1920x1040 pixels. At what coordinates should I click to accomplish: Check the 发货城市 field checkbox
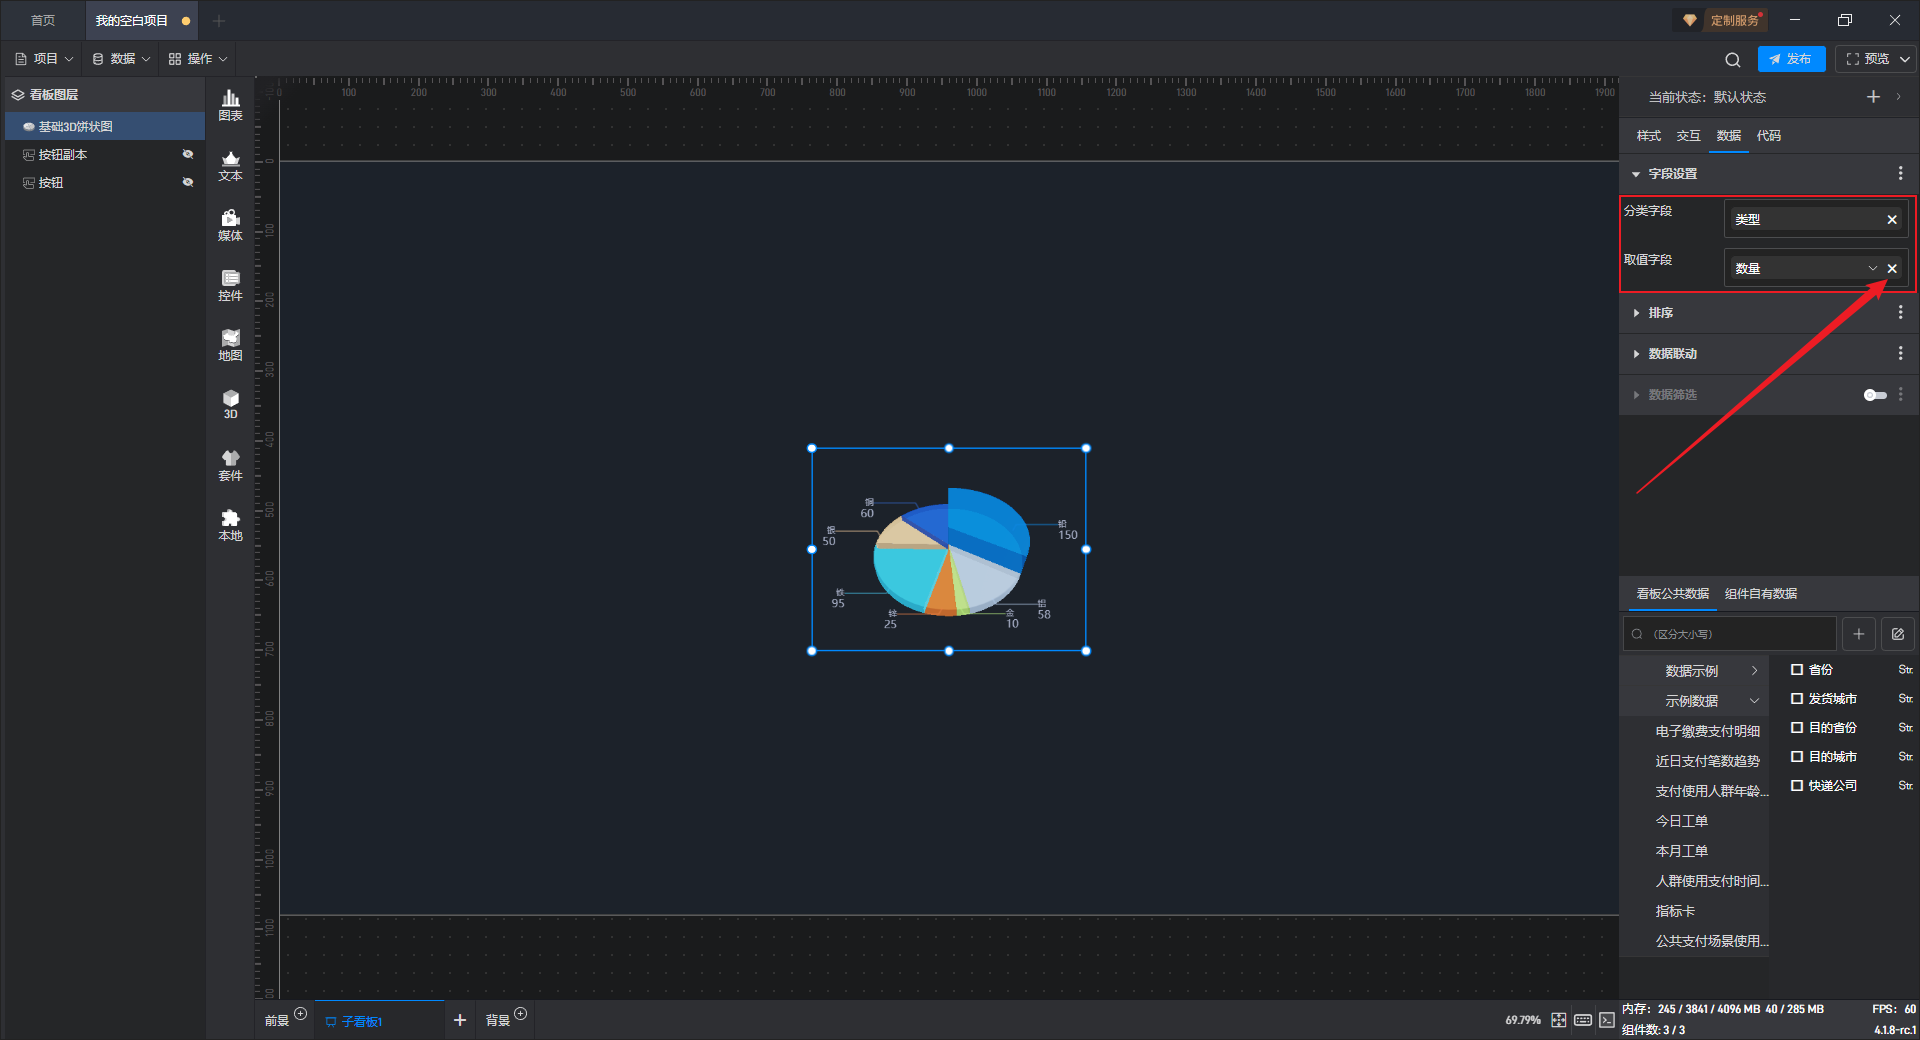(1797, 699)
